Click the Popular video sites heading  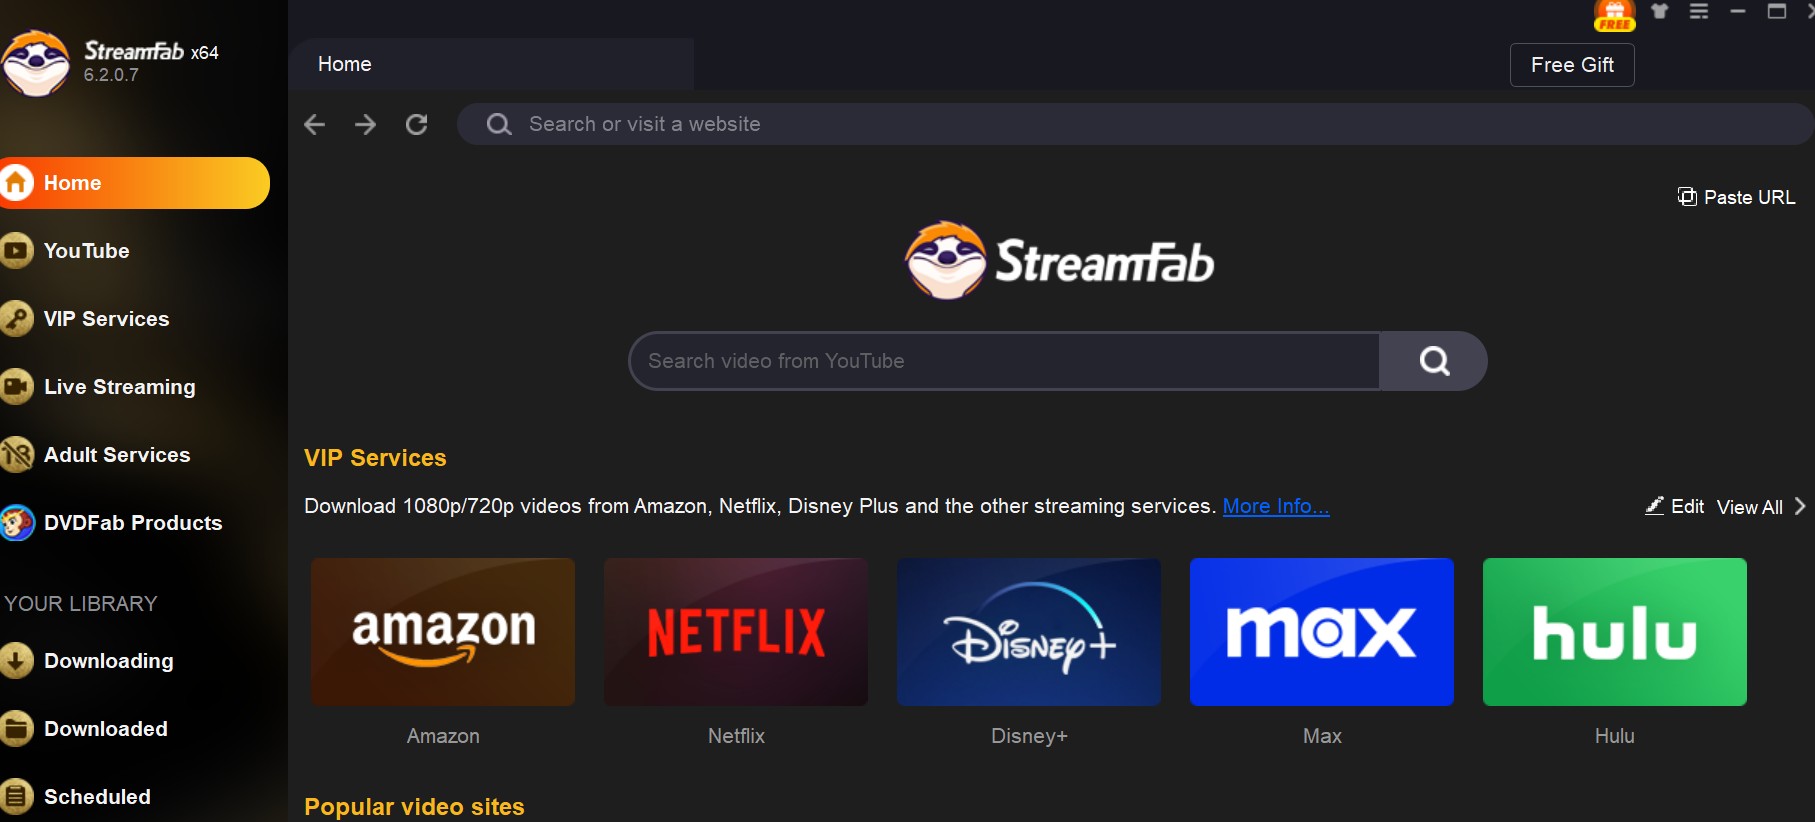point(414,807)
